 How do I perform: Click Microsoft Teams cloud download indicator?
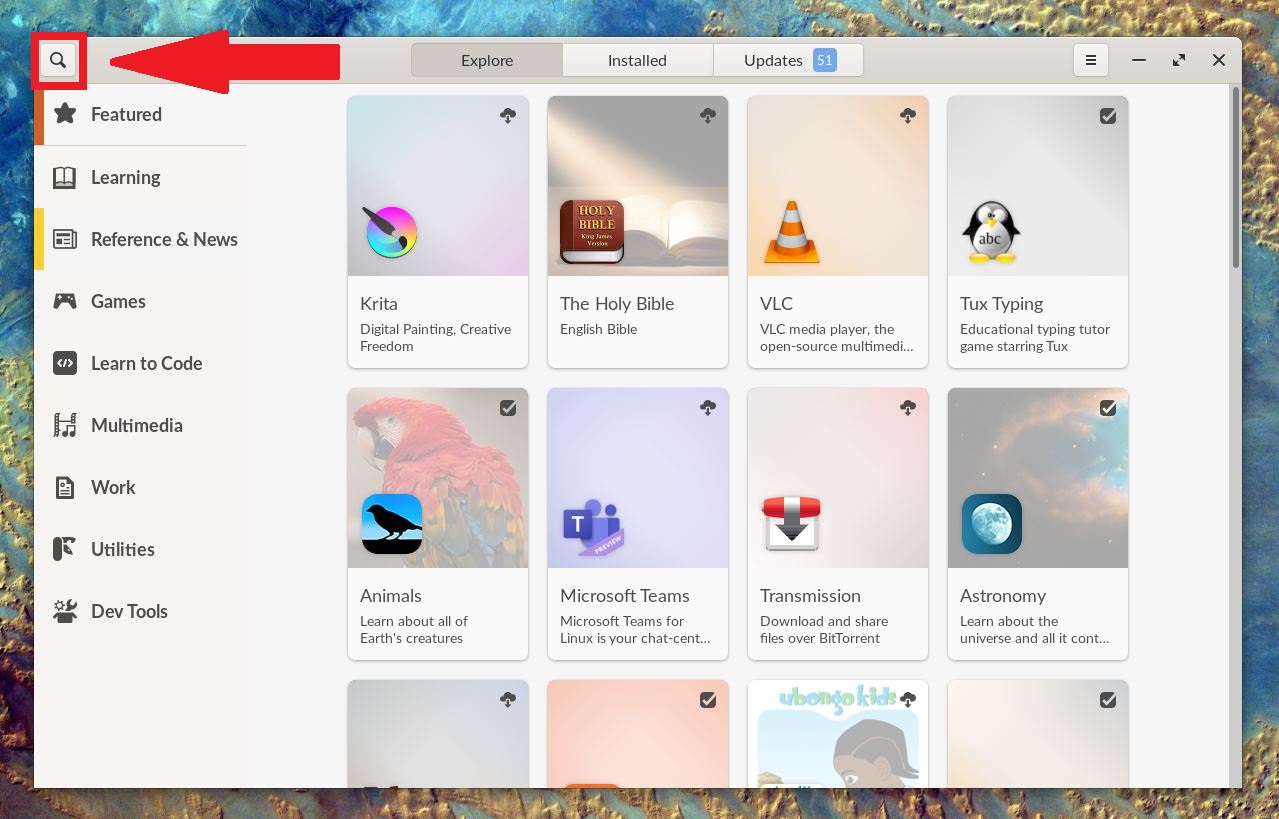708,408
